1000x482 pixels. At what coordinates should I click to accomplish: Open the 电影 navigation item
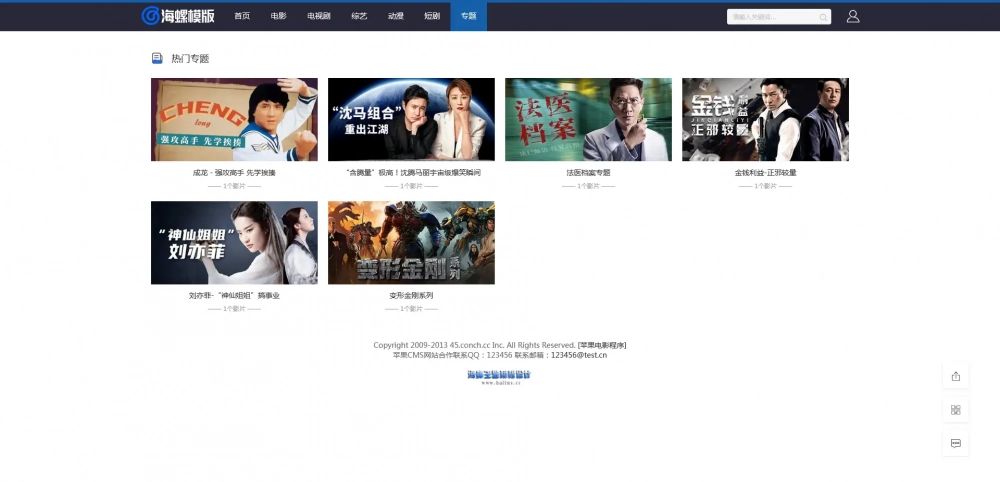[x=278, y=16]
